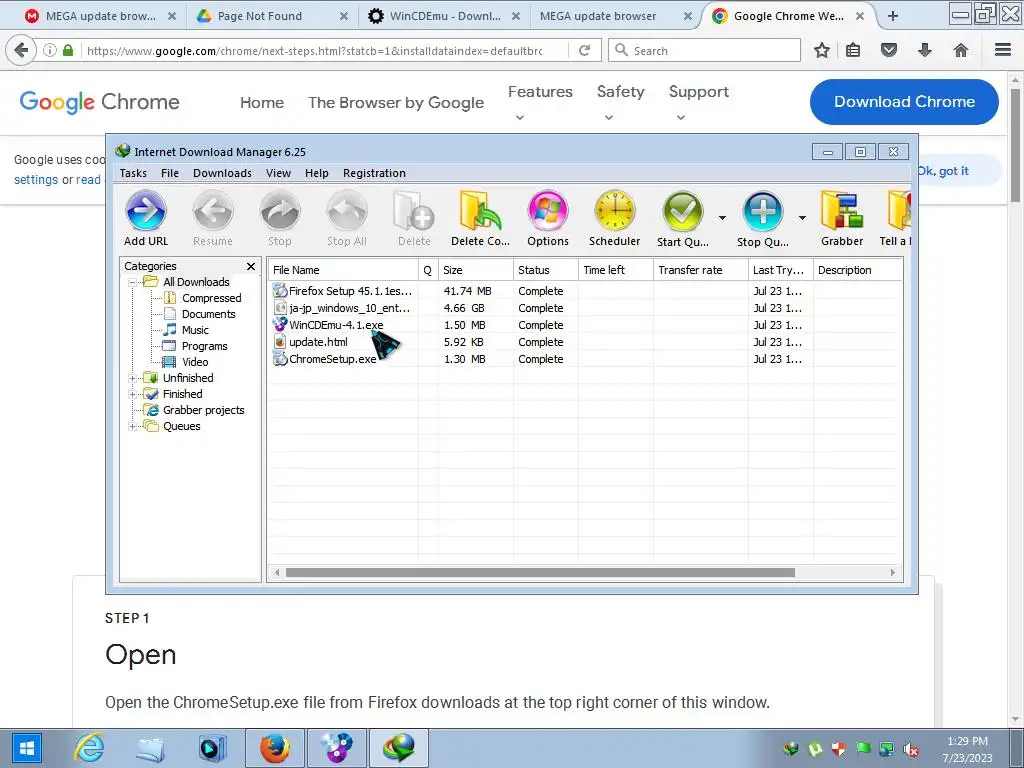
Task: Expand the Start Queue dropdown arrow
Action: coord(722,217)
